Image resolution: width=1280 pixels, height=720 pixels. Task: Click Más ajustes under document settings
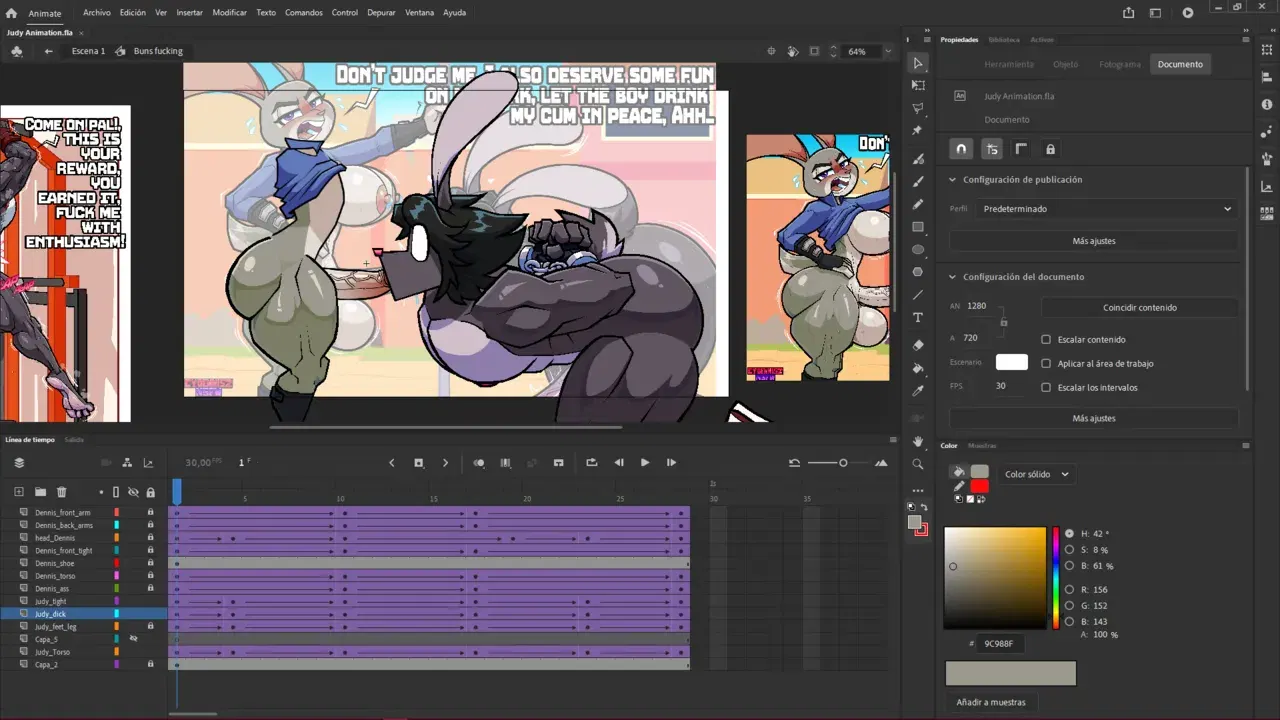(1094, 419)
